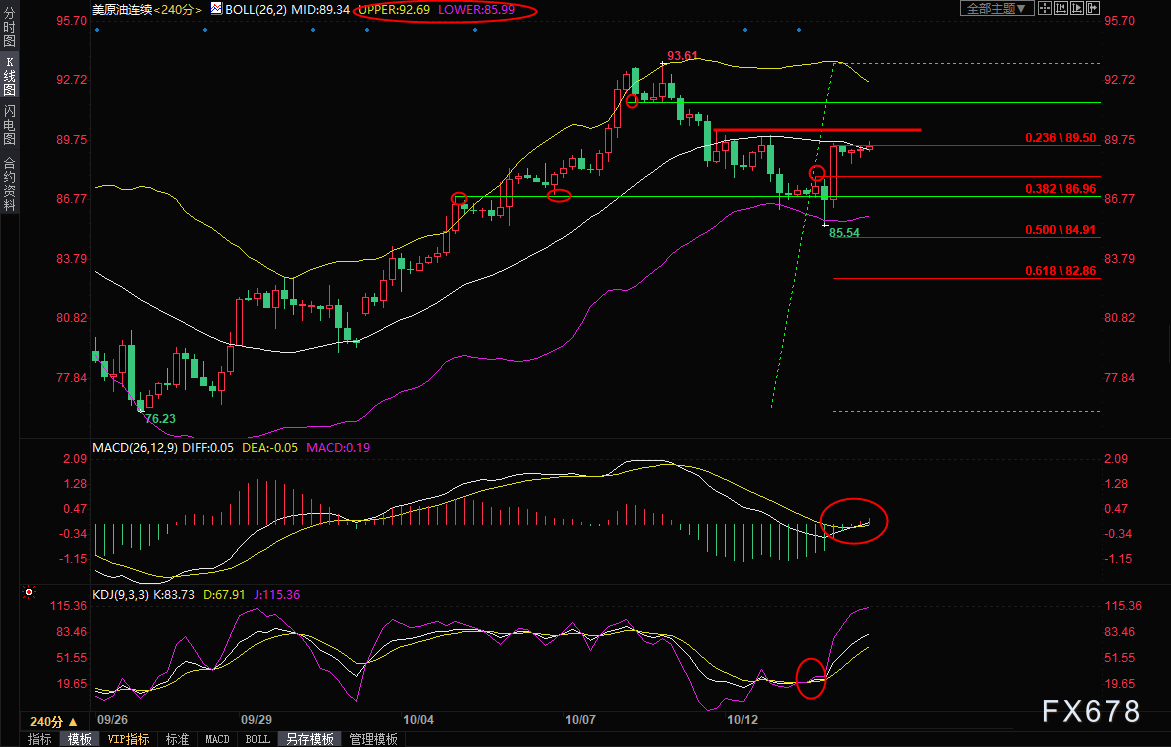Screen dimensions: 1171x747
Task: Select the K线图 view tab
Action: (x=10, y=76)
